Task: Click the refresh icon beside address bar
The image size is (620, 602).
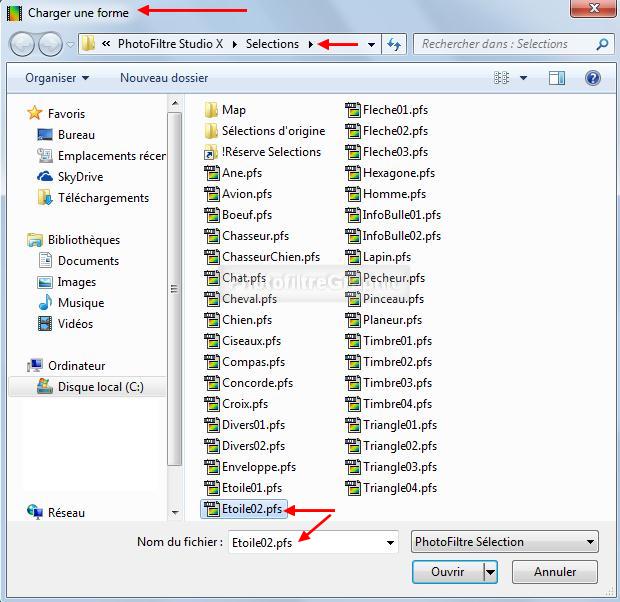Action: [x=394, y=45]
